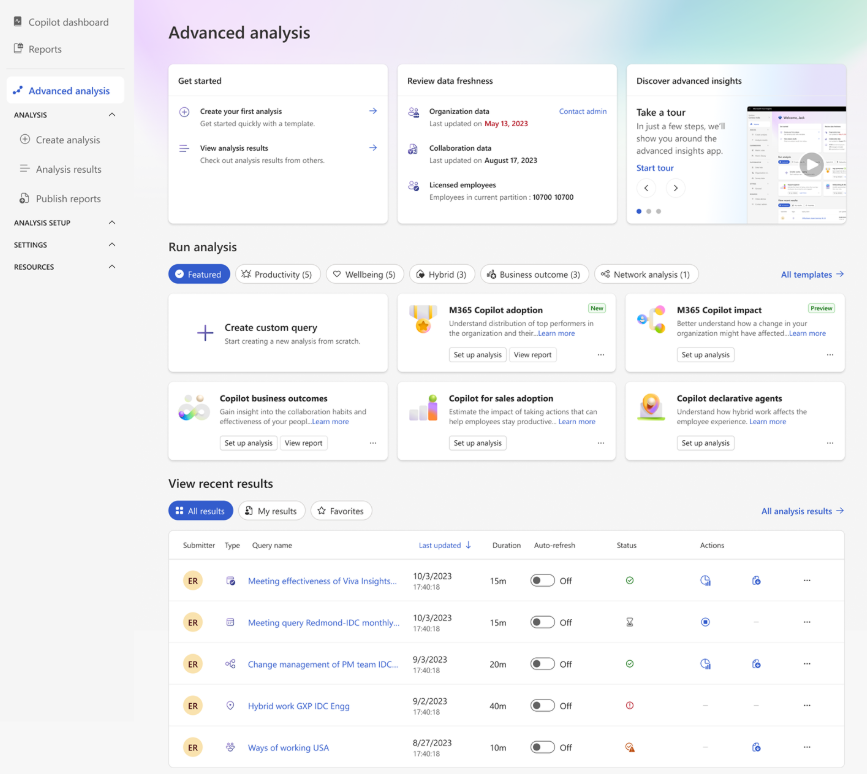Stop the running Meeting query Redmond-IDC
867x774 pixels.
click(x=706, y=622)
